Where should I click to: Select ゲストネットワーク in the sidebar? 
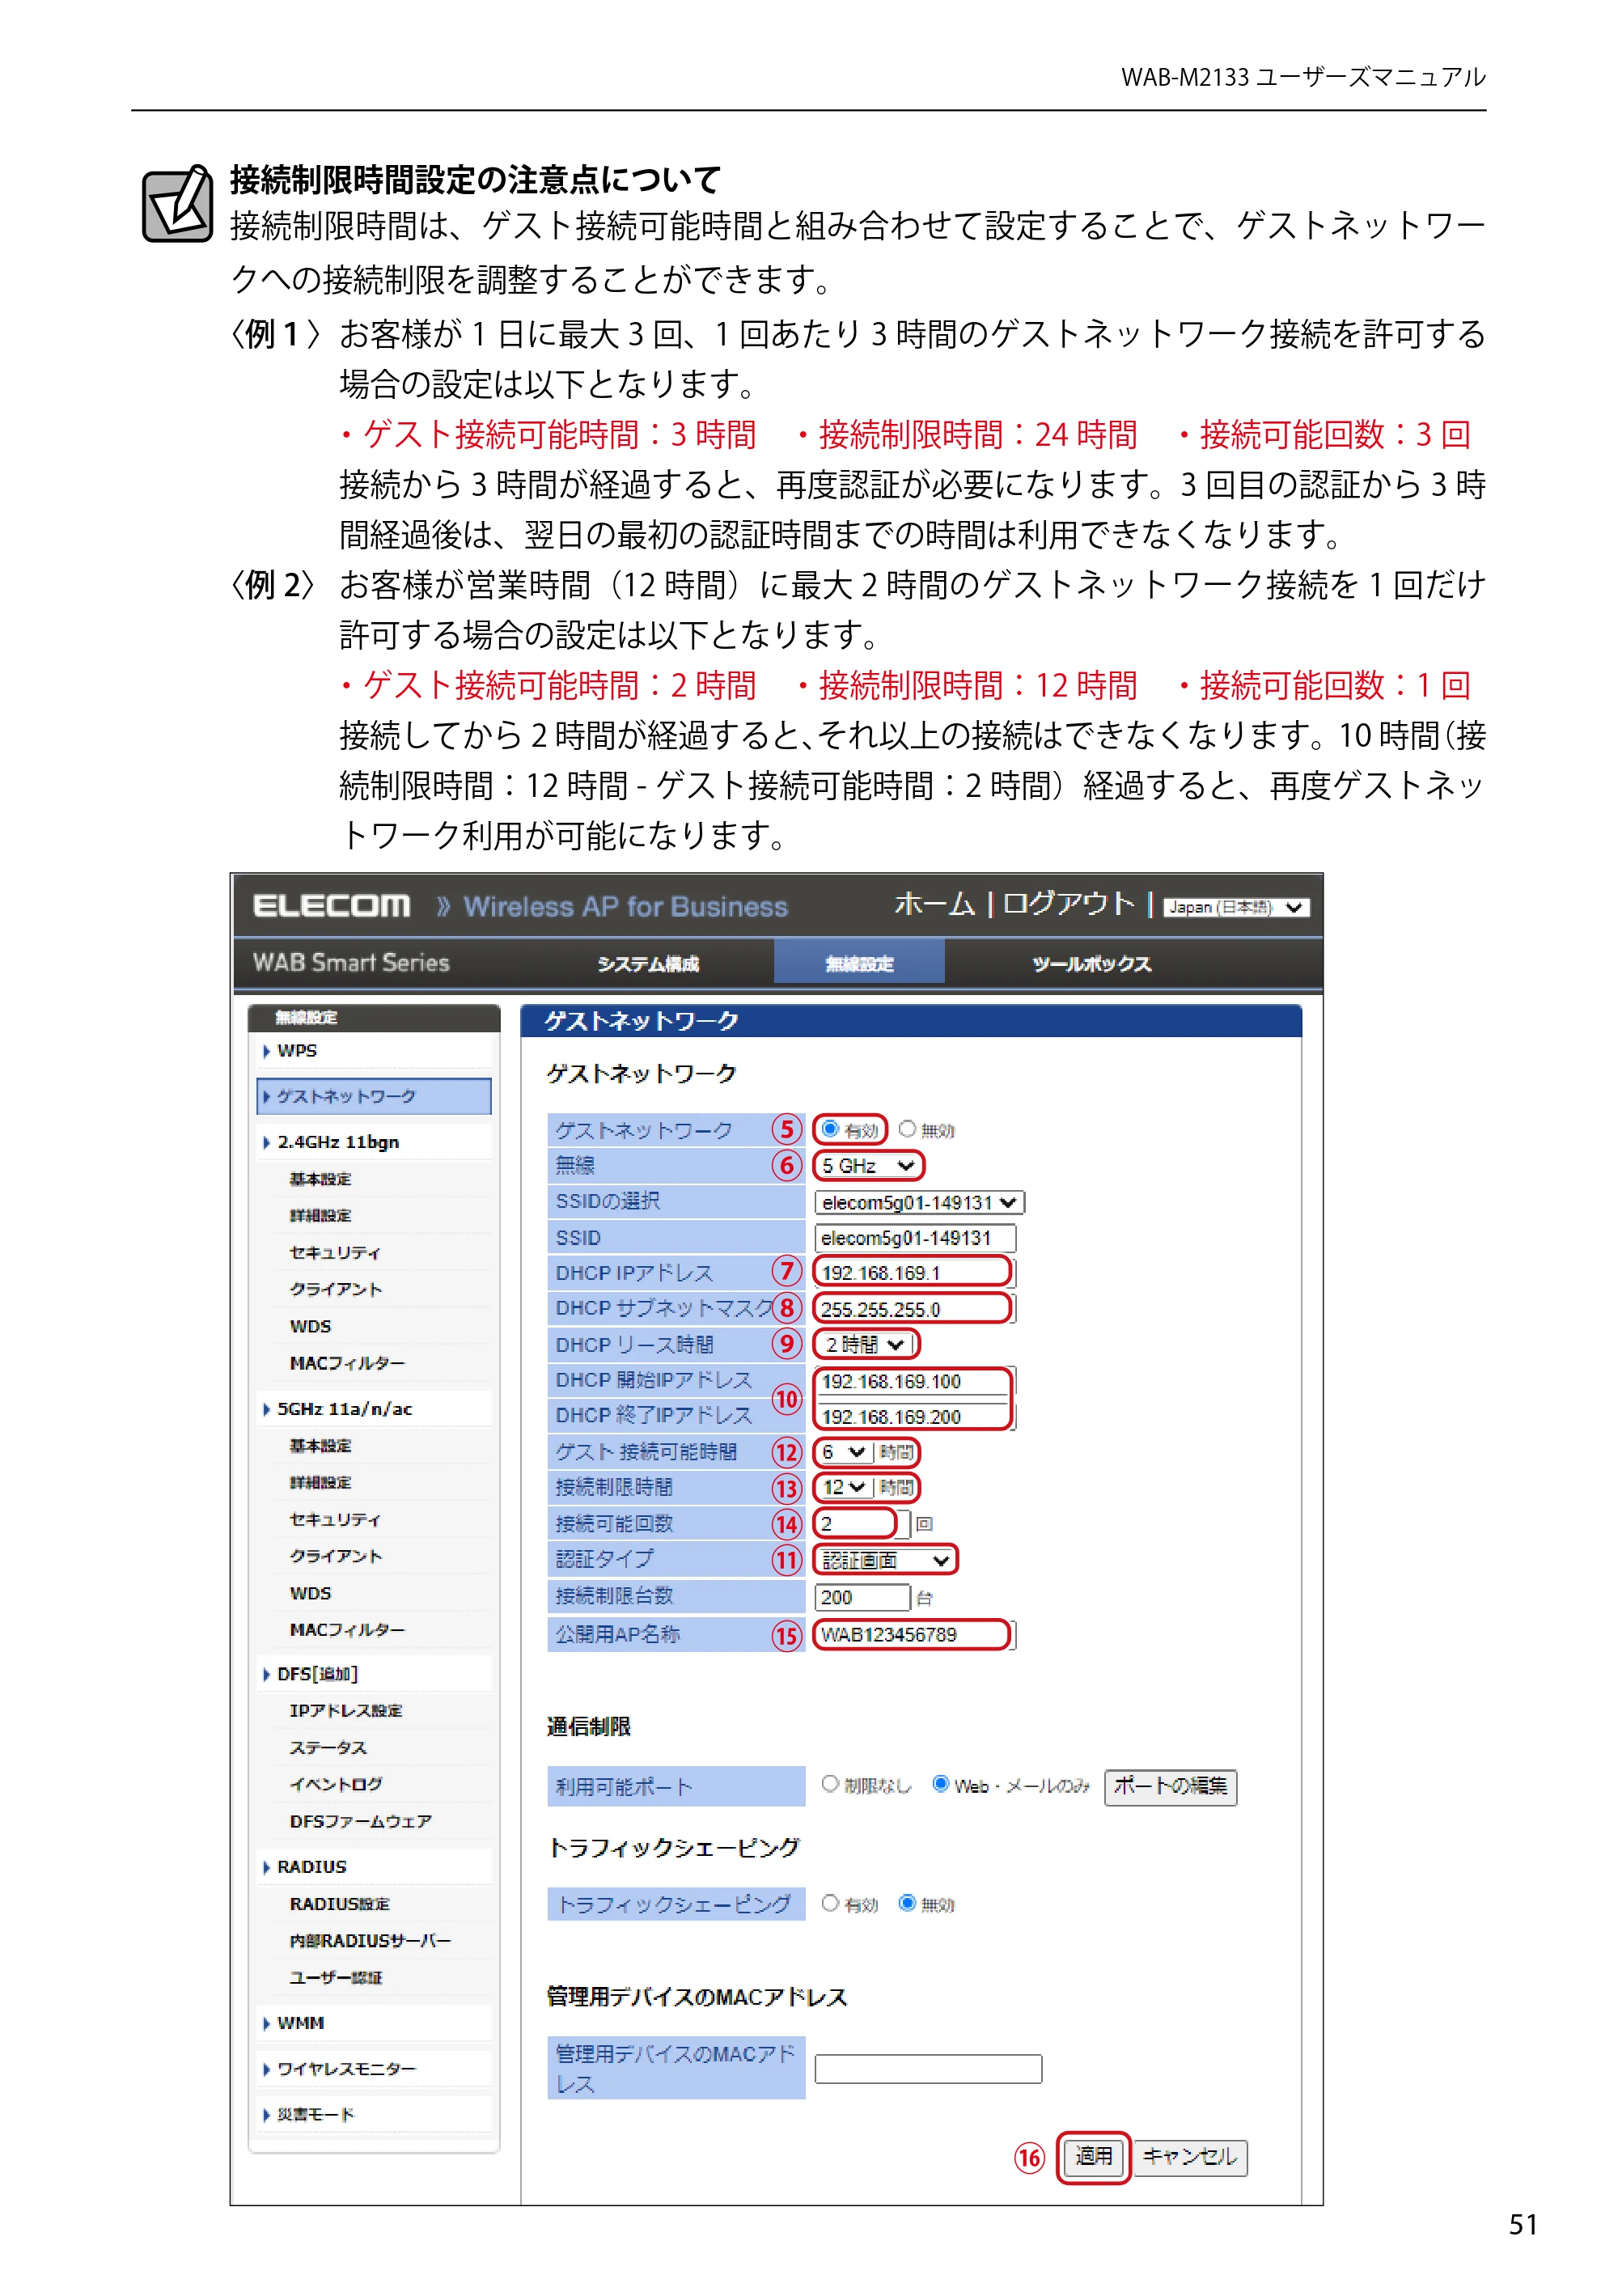click(x=374, y=1096)
